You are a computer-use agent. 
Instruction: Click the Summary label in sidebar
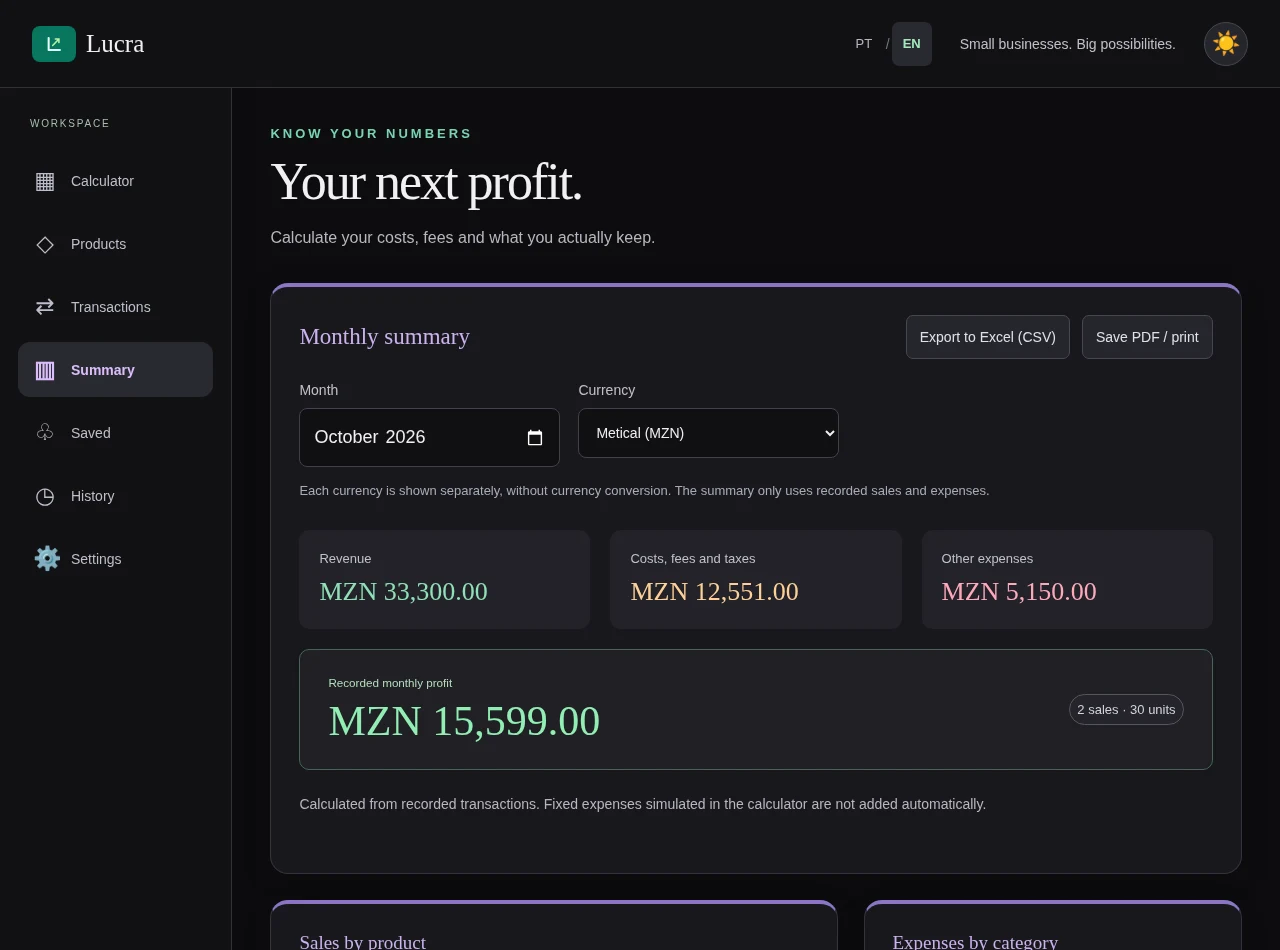click(103, 370)
